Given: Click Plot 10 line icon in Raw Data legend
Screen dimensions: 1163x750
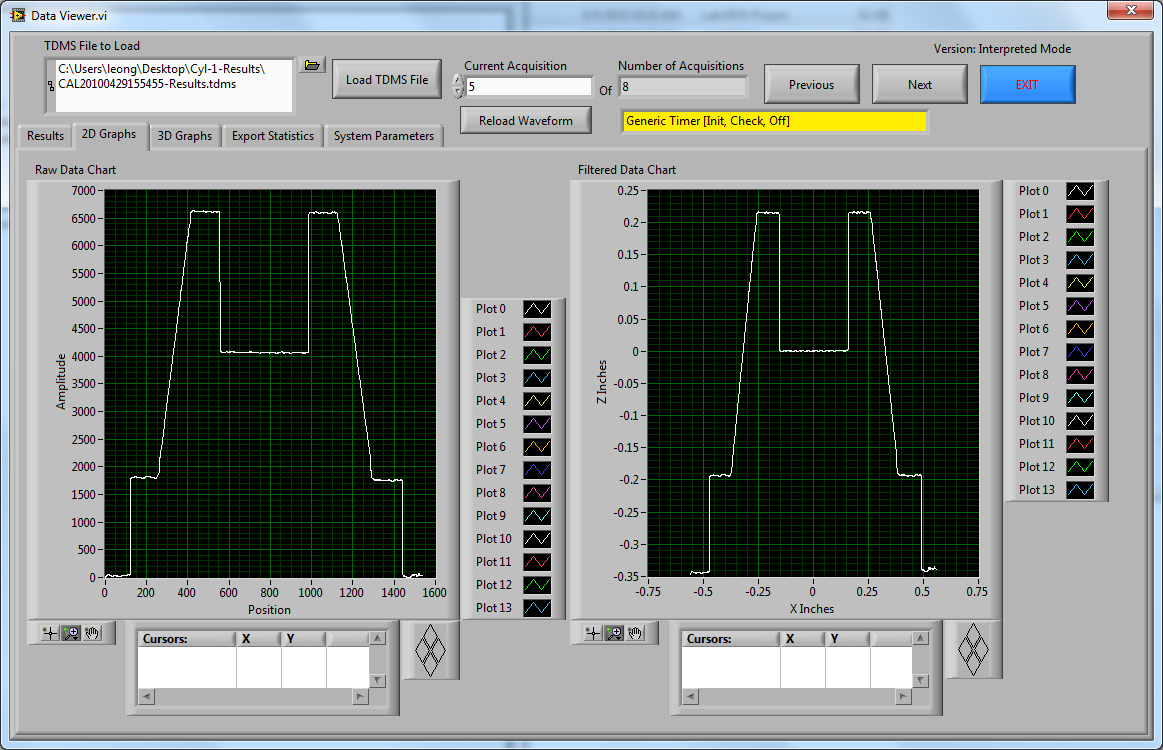Looking at the screenshot, I should 537,539.
